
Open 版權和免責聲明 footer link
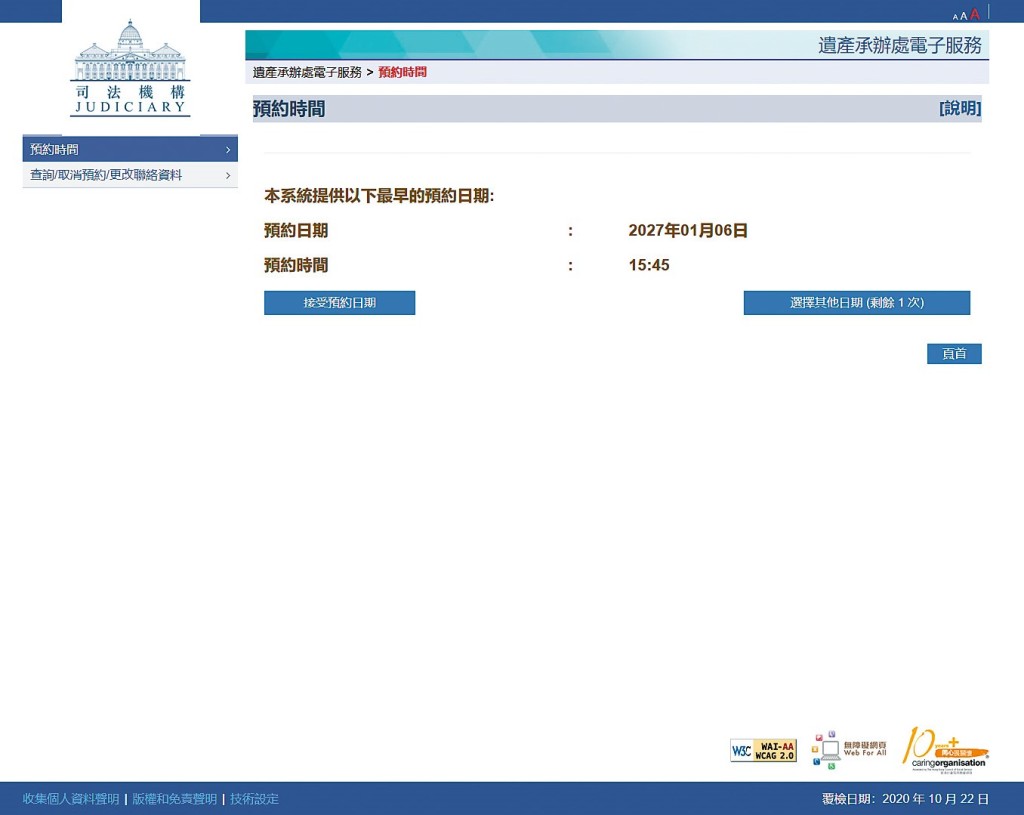(x=174, y=799)
